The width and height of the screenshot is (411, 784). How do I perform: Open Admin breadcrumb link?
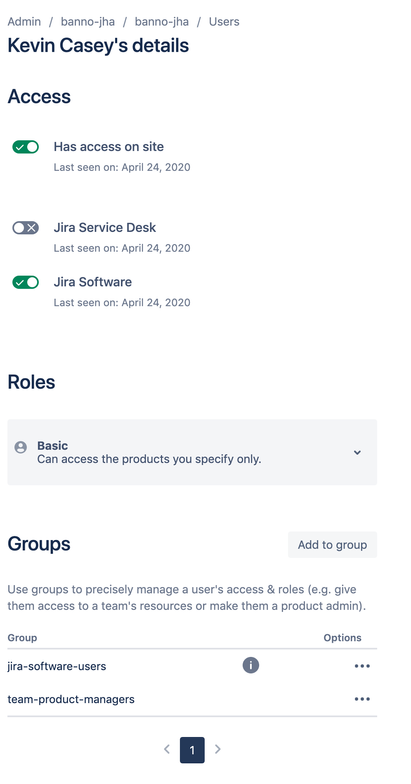click(x=24, y=22)
